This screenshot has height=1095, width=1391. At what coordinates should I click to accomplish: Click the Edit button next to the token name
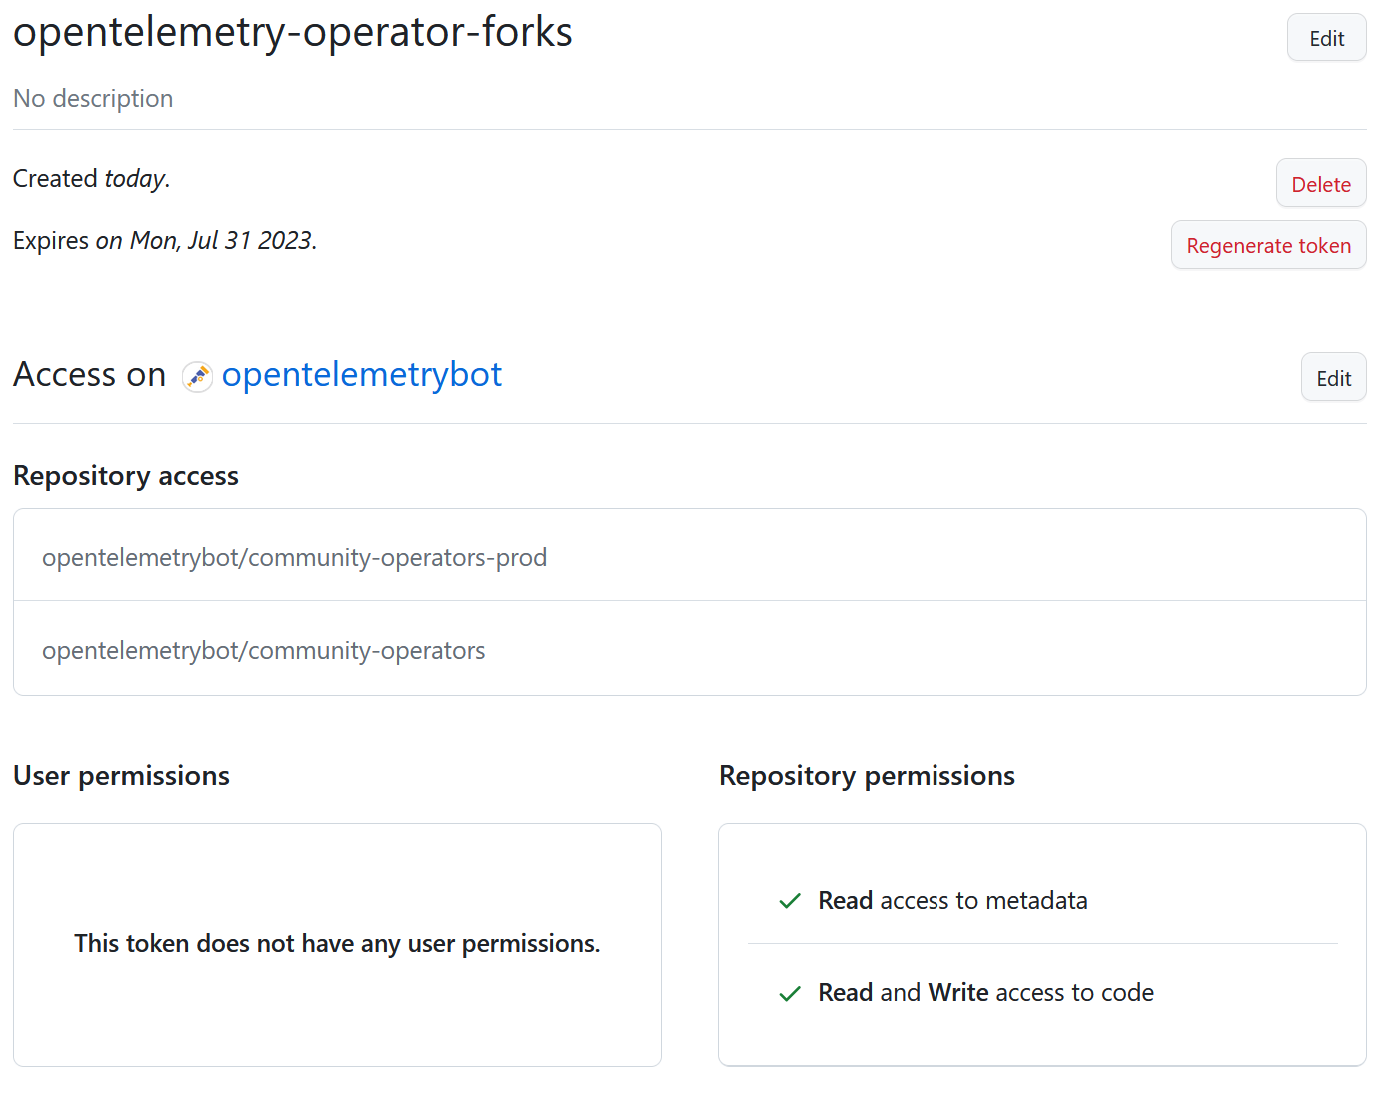(1326, 38)
